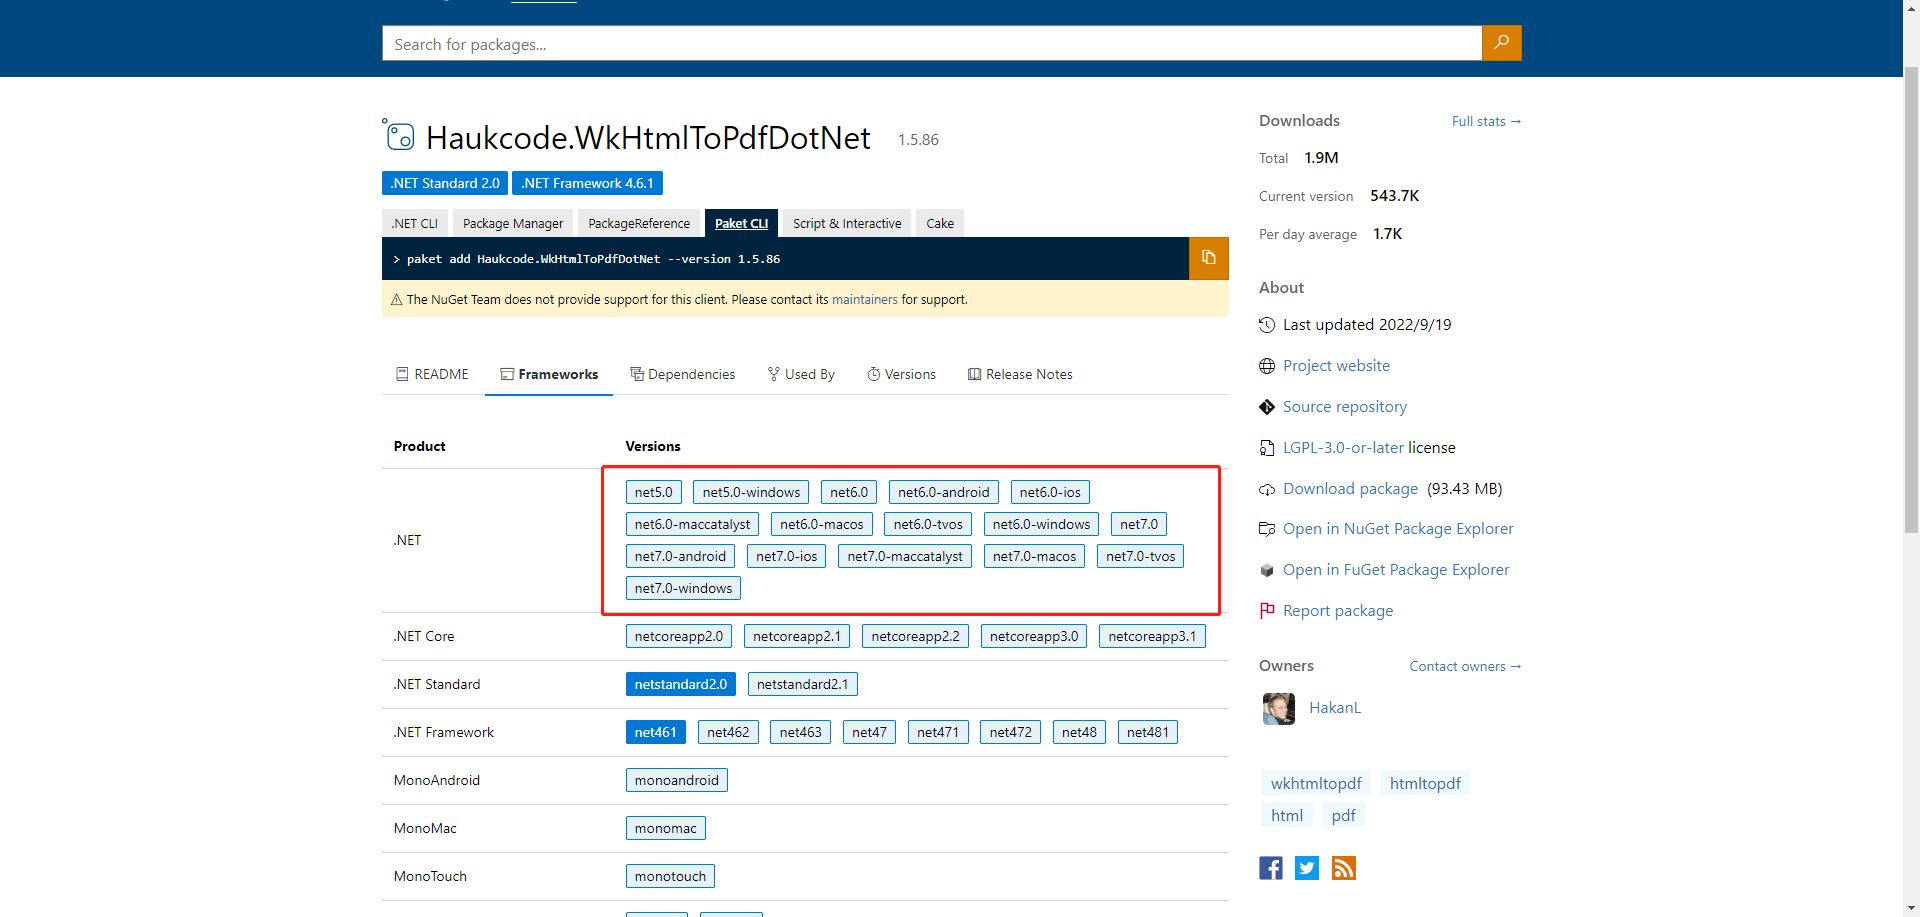Switch to Script & Interactive tab
This screenshot has width=1920, height=917.
pyautogui.click(x=847, y=223)
